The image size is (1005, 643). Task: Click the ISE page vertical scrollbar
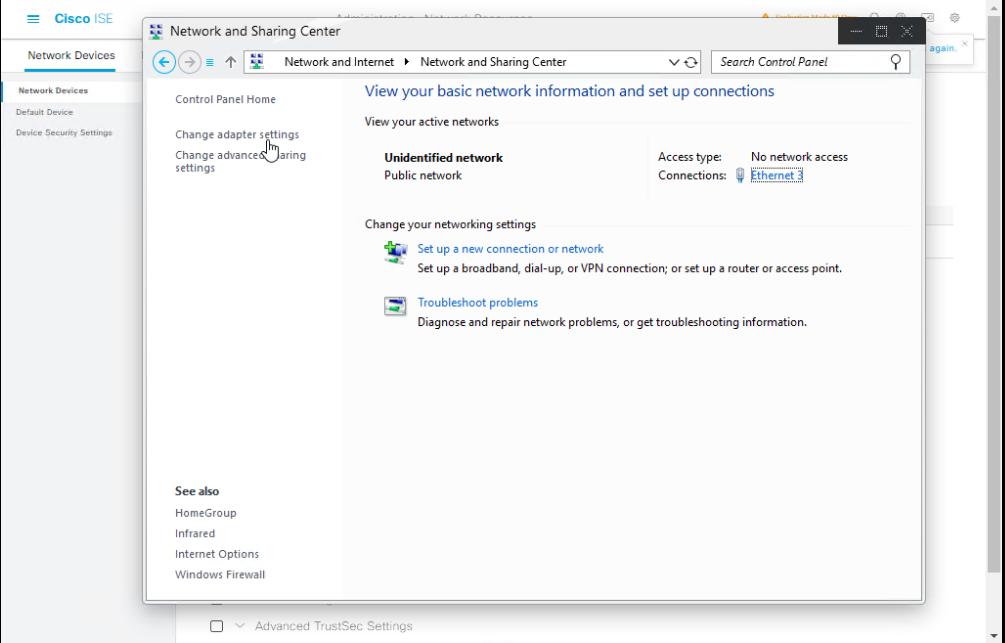coord(995,295)
